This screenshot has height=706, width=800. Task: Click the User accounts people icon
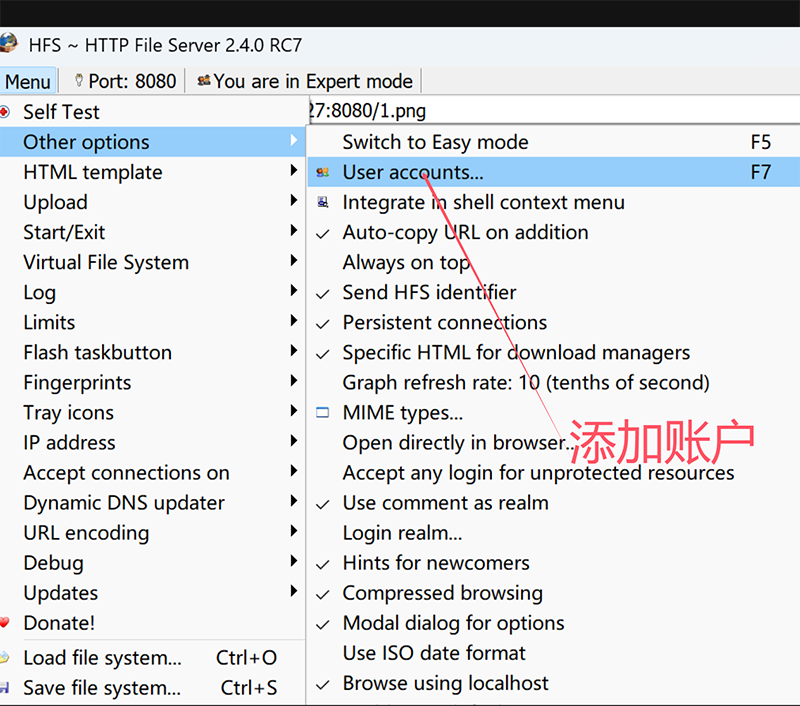(x=322, y=172)
